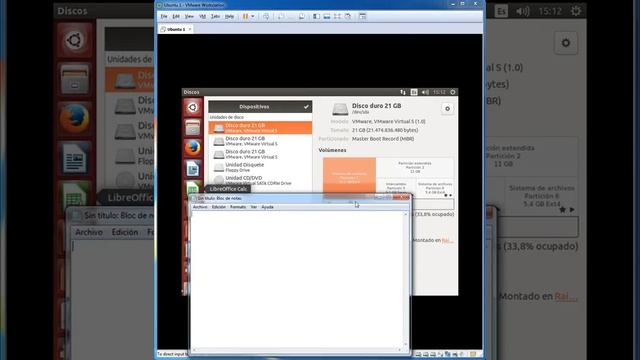Launch LibreOffice Writer from the launcher
640x360 pixels.
193,168
